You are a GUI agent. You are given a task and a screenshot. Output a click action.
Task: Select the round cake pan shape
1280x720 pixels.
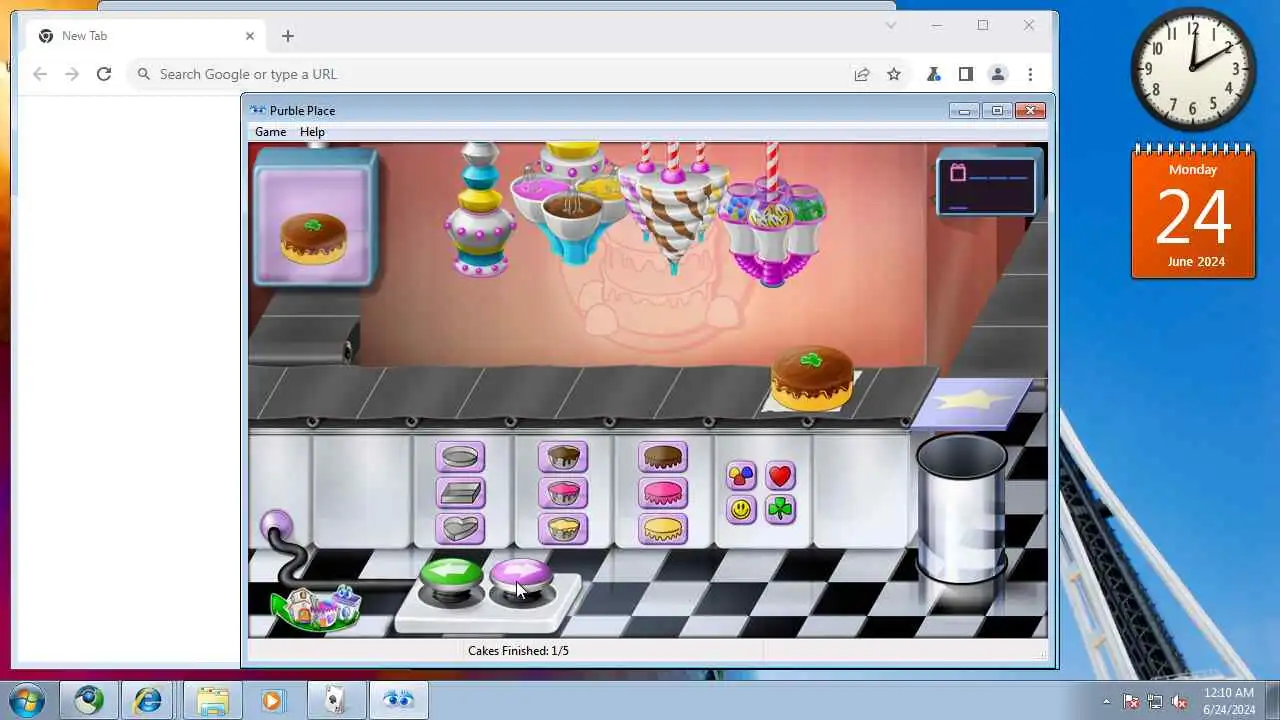(460, 457)
